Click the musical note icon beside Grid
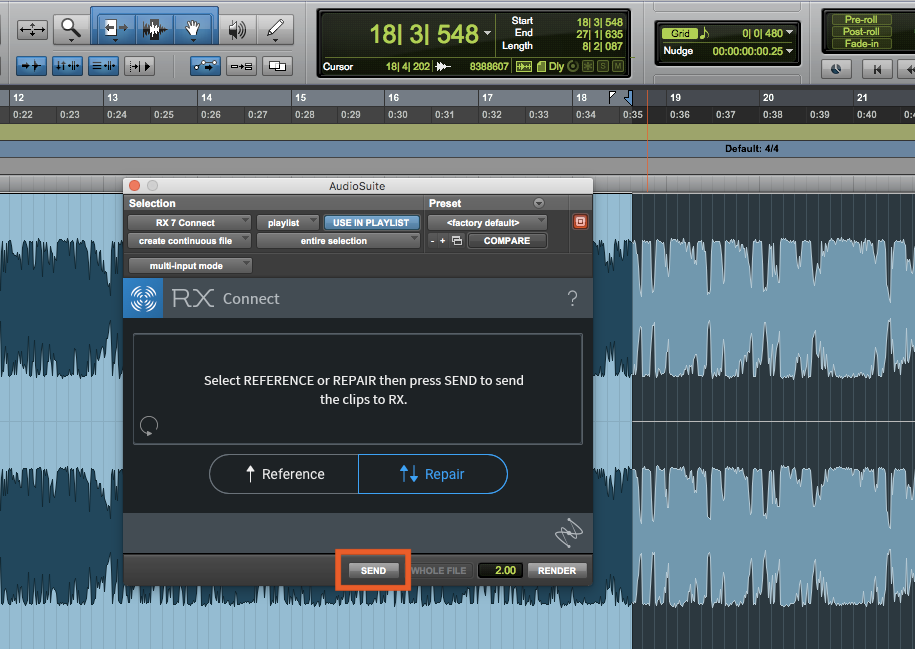 [705, 33]
